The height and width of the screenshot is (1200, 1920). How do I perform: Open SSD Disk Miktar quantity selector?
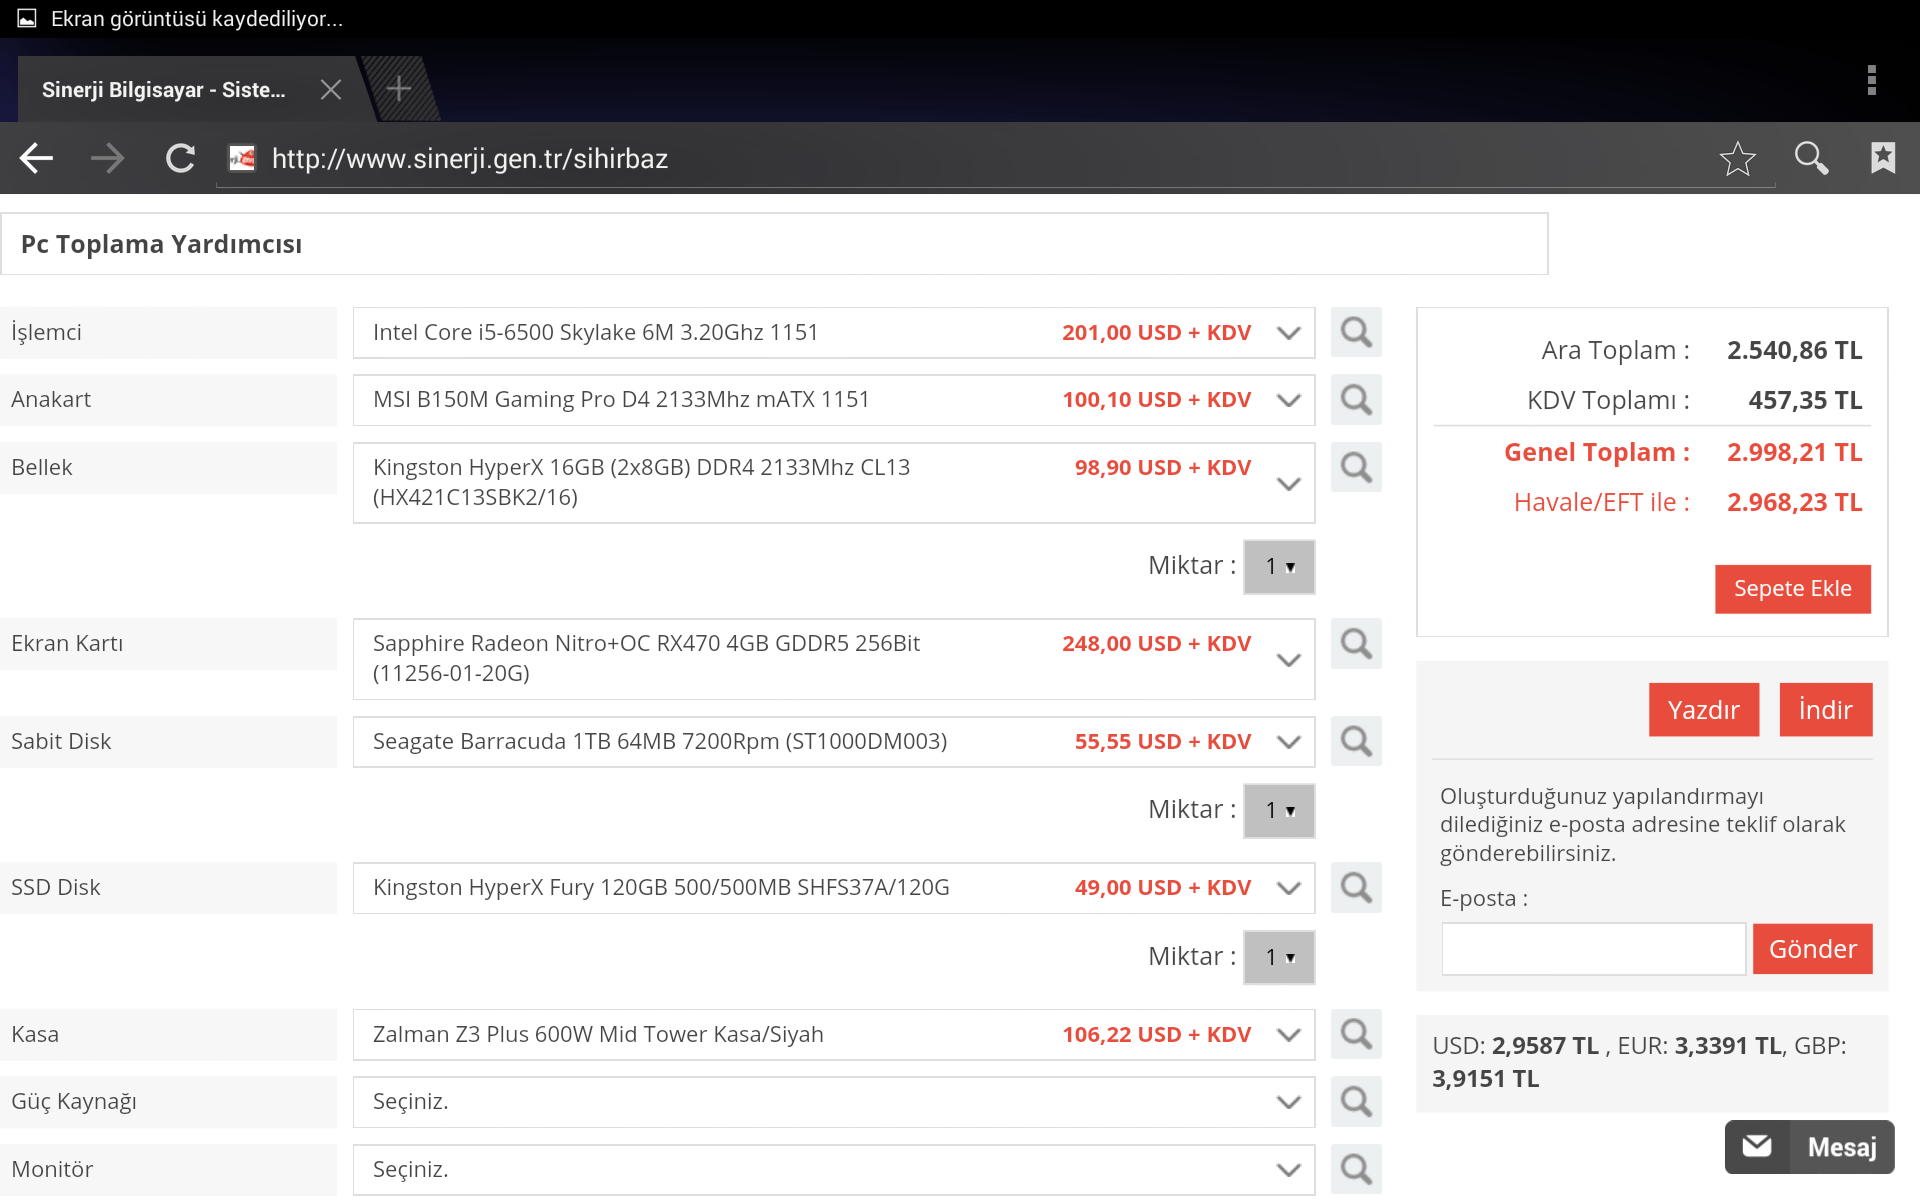(1279, 957)
